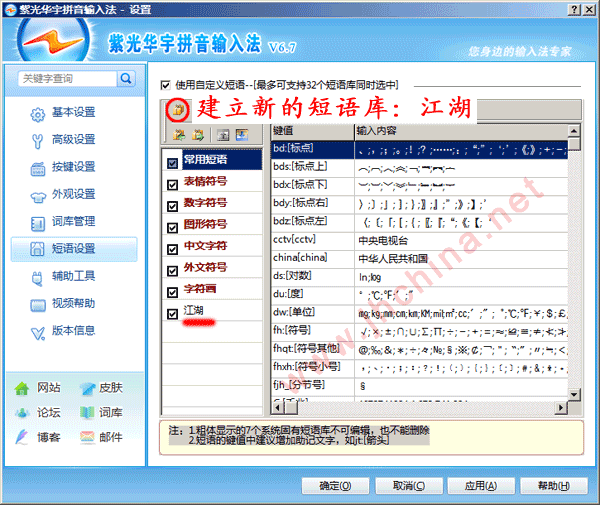The height and width of the screenshot is (505, 600).
Task: Click the 关键字查询 search field
Action: (68, 79)
